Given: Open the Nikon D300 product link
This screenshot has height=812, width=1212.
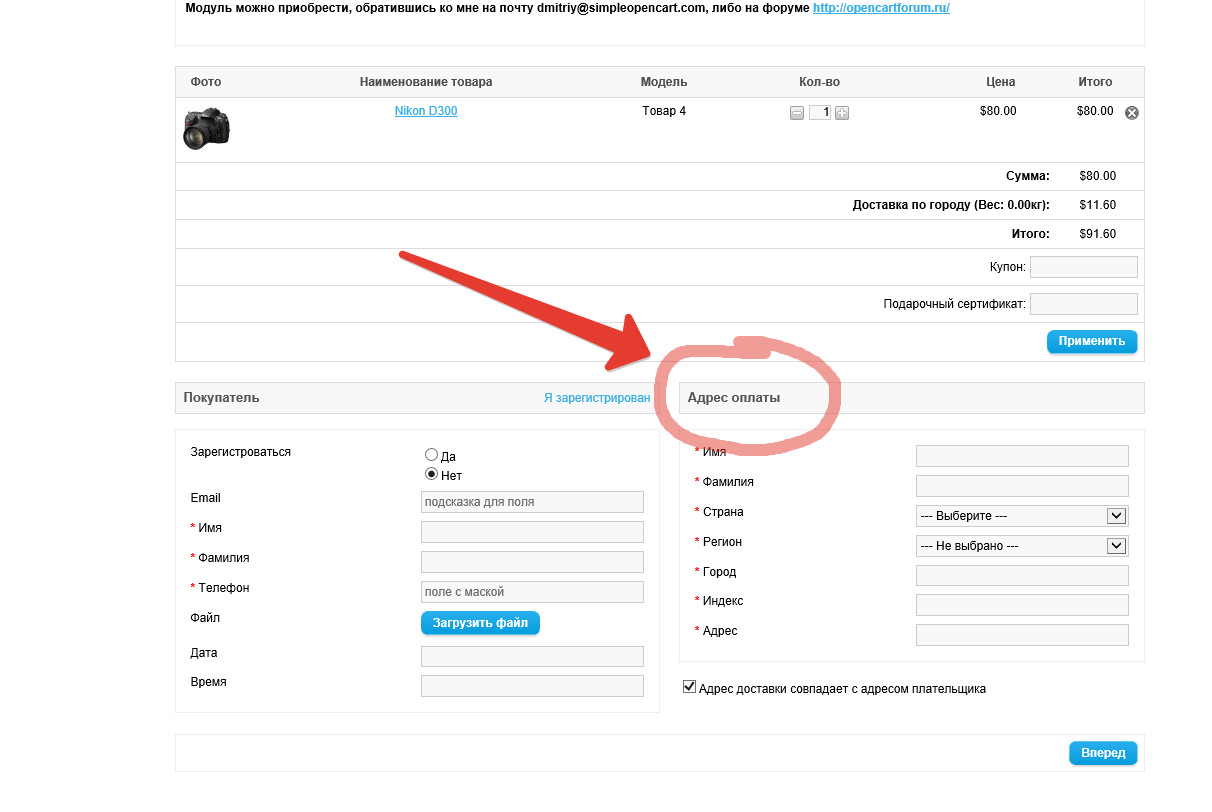Looking at the screenshot, I should point(426,111).
